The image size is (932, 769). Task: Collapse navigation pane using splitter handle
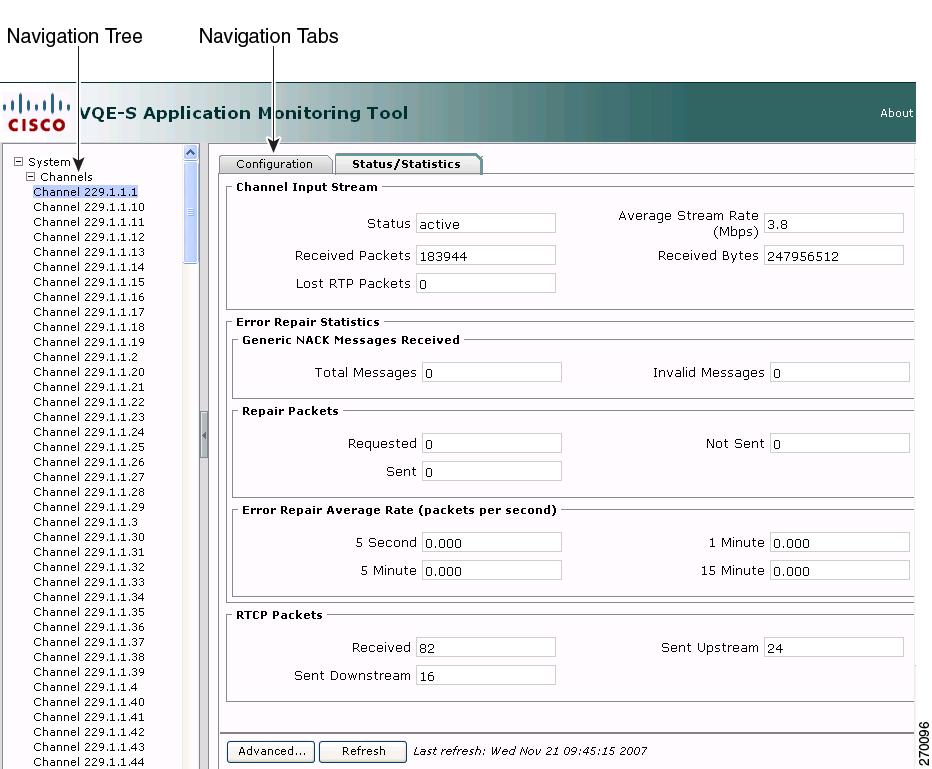[x=204, y=435]
